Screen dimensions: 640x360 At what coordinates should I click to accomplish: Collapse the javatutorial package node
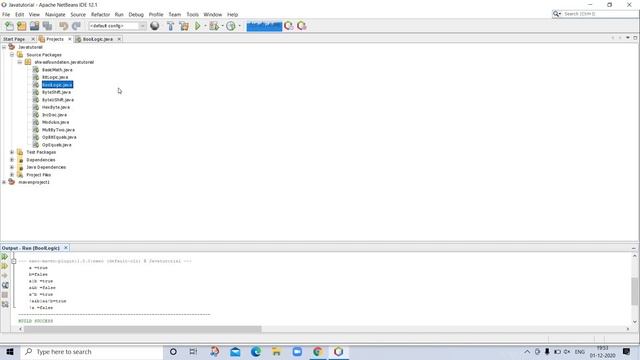20,62
